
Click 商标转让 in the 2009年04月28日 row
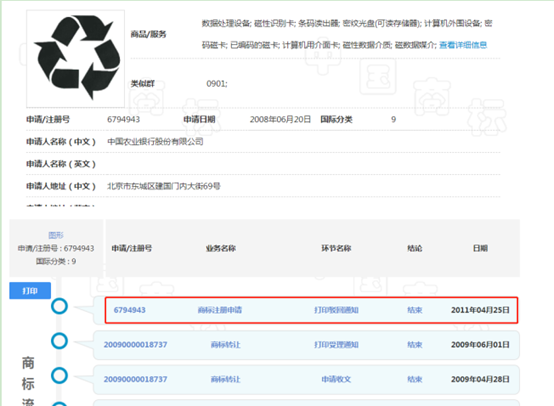[225, 379]
